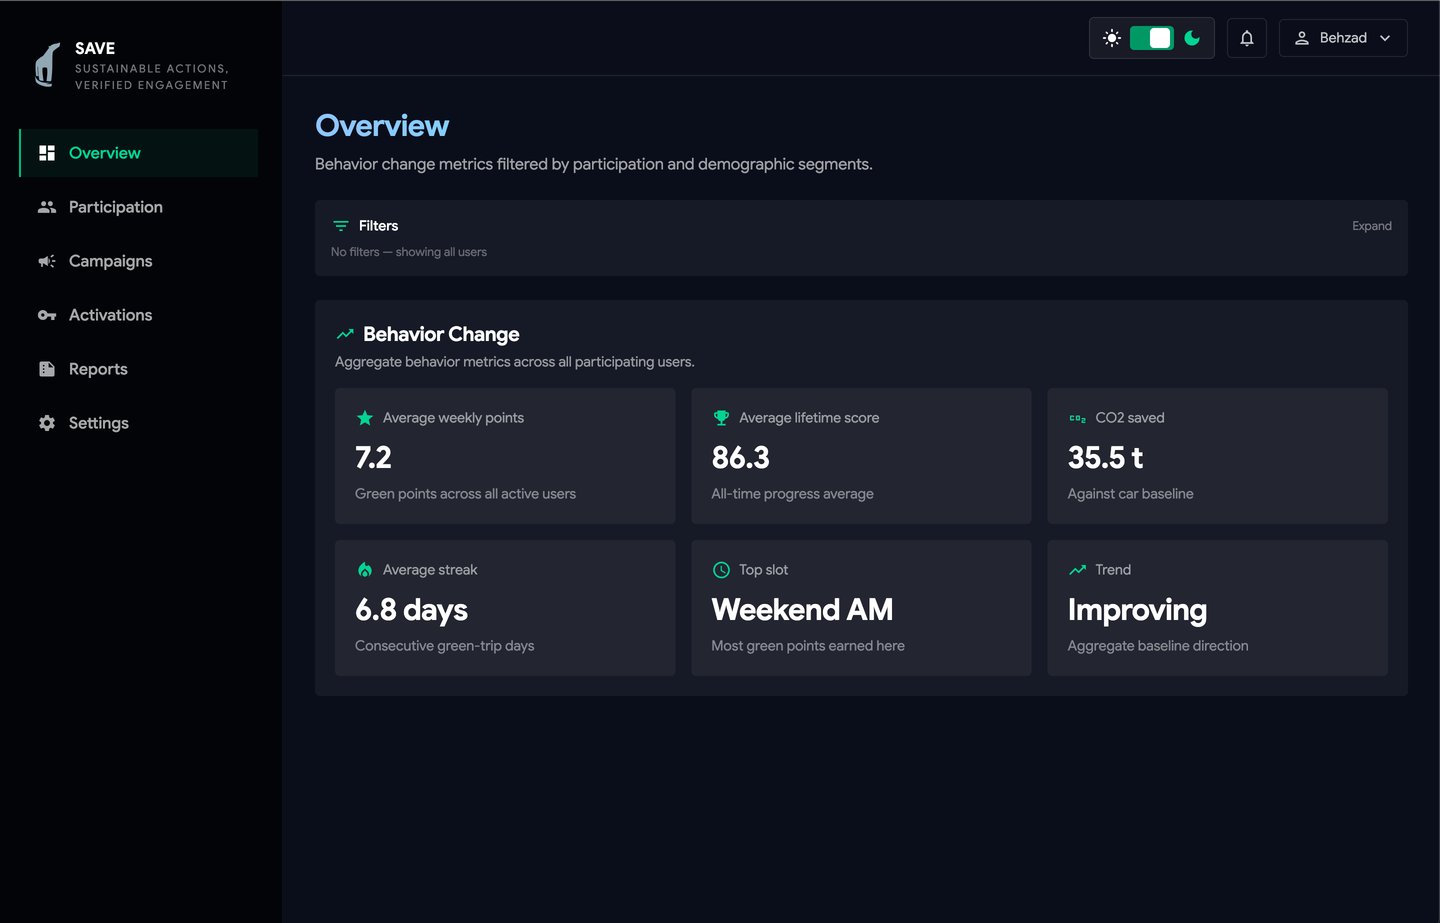Open Reports page
The height and width of the screenshot is (923, 1440).
(138, 369)
